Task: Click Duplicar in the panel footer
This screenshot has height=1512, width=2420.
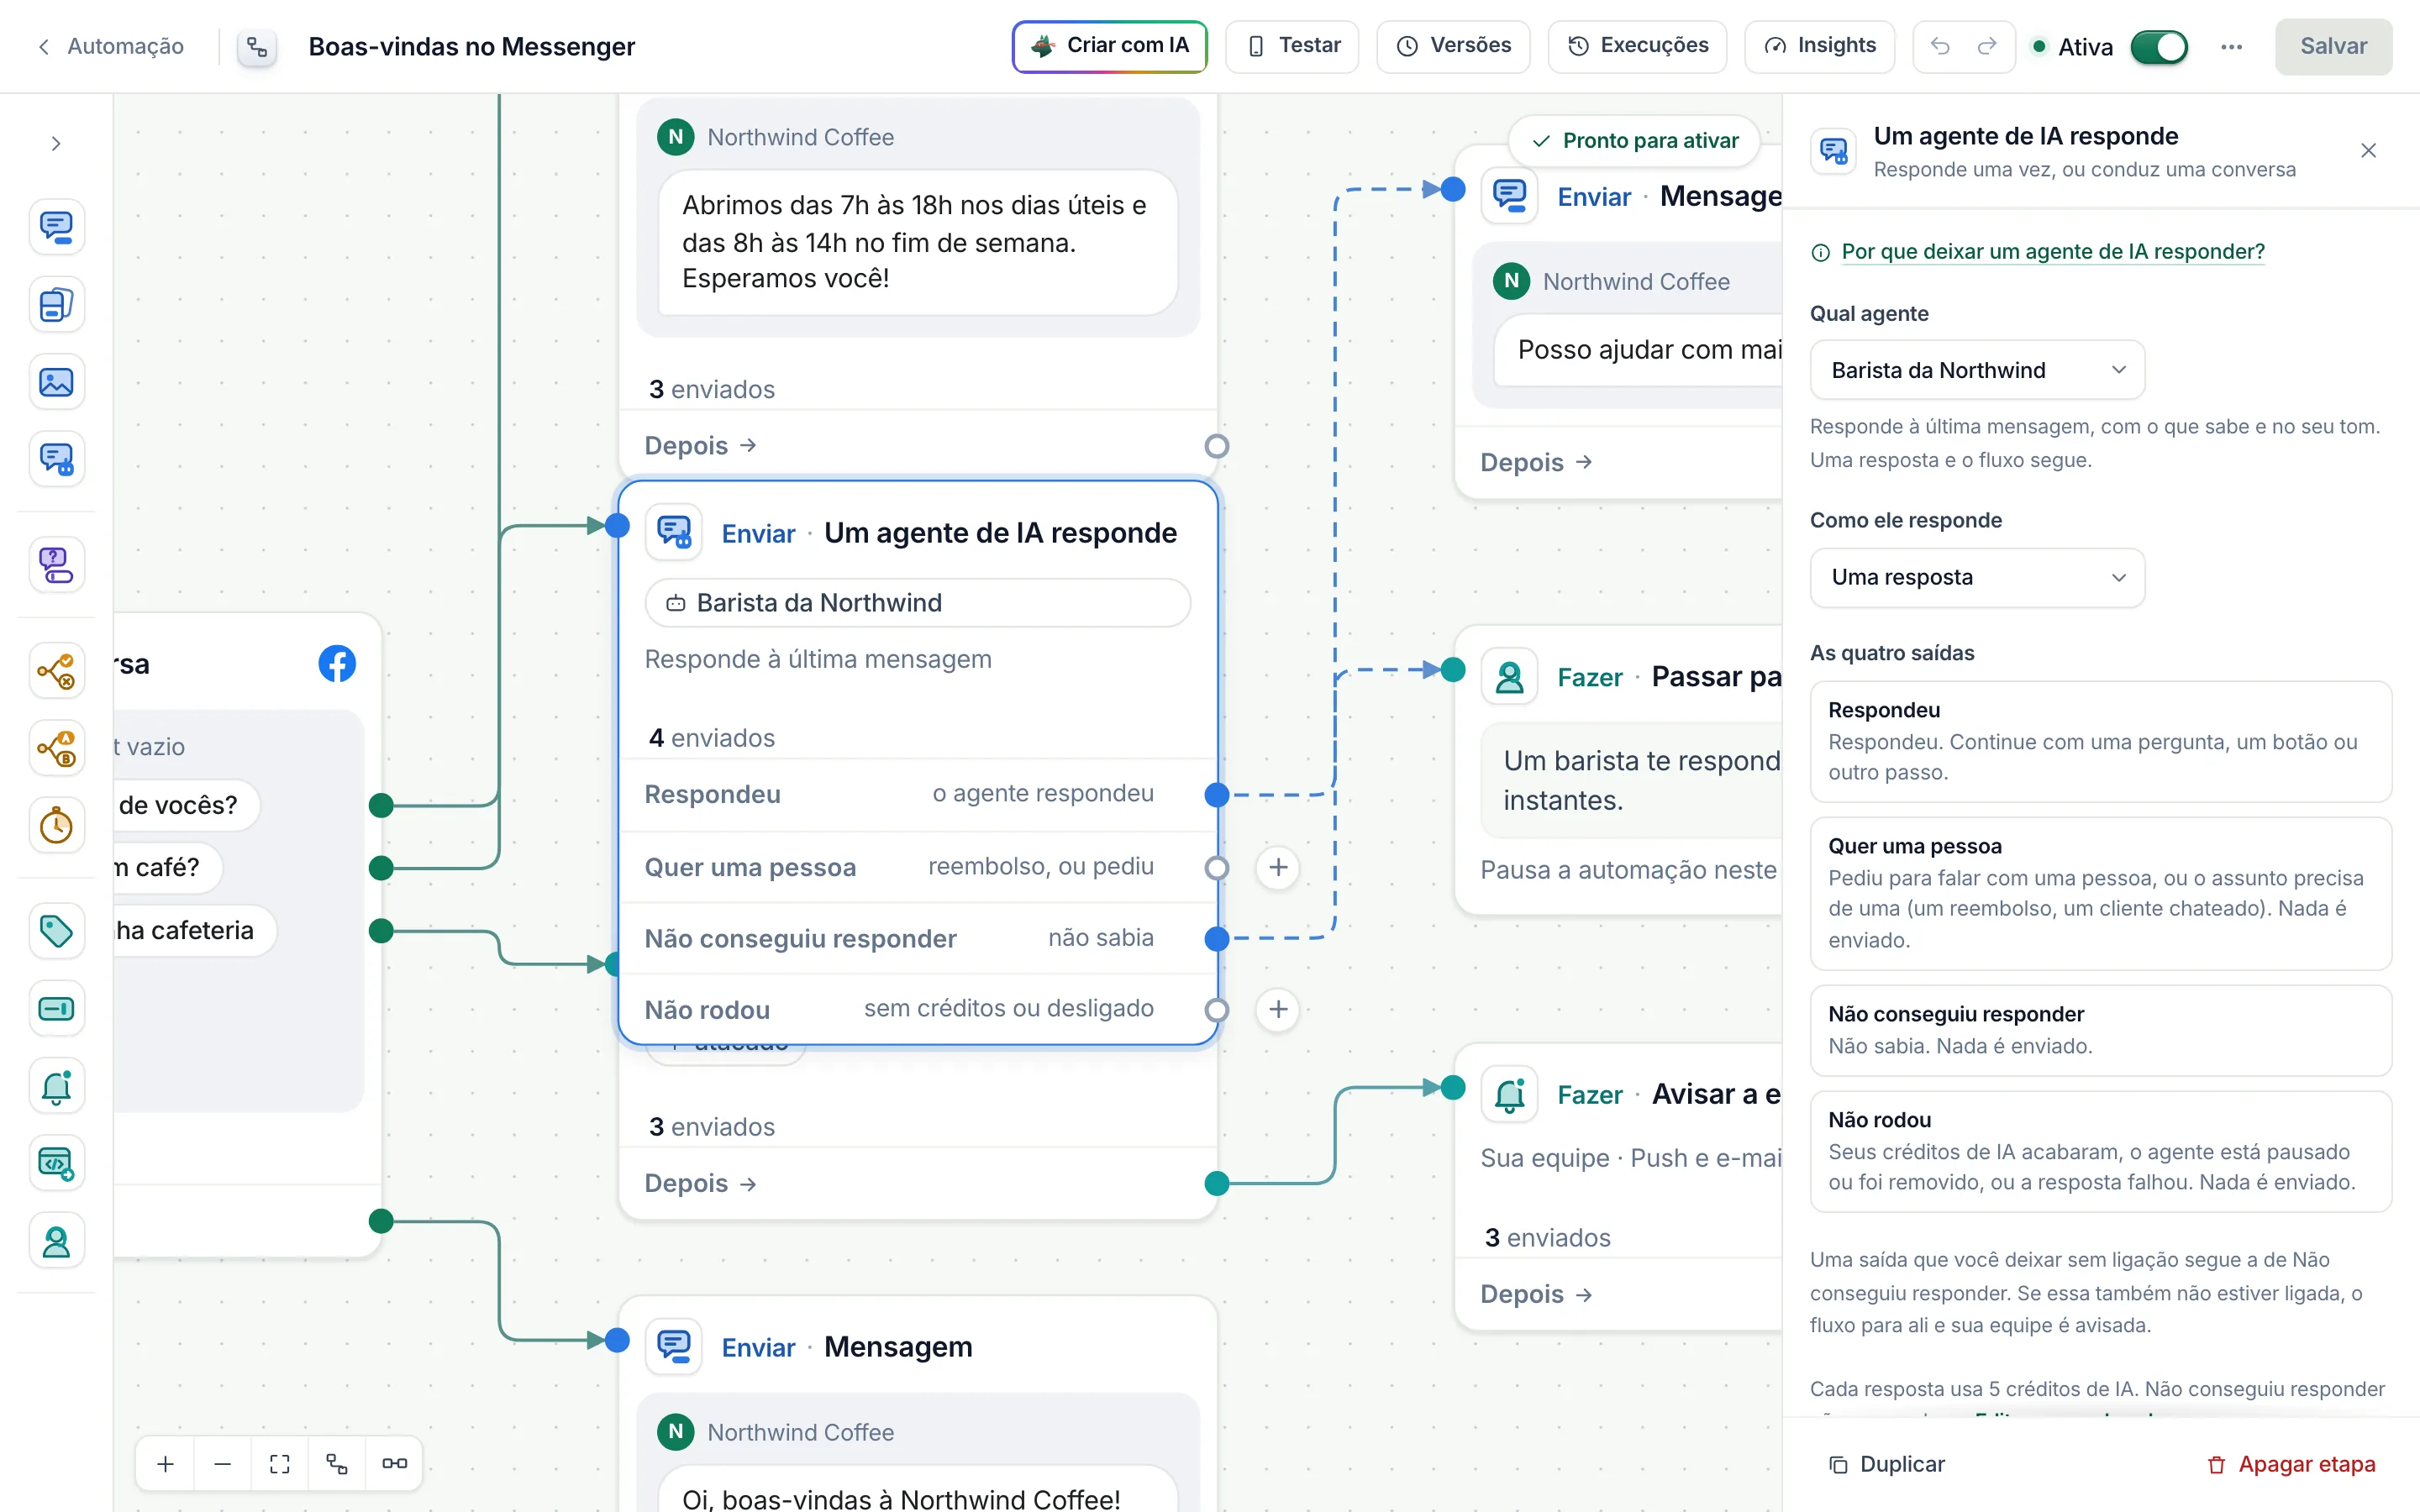Action: click(1886, 1464)
